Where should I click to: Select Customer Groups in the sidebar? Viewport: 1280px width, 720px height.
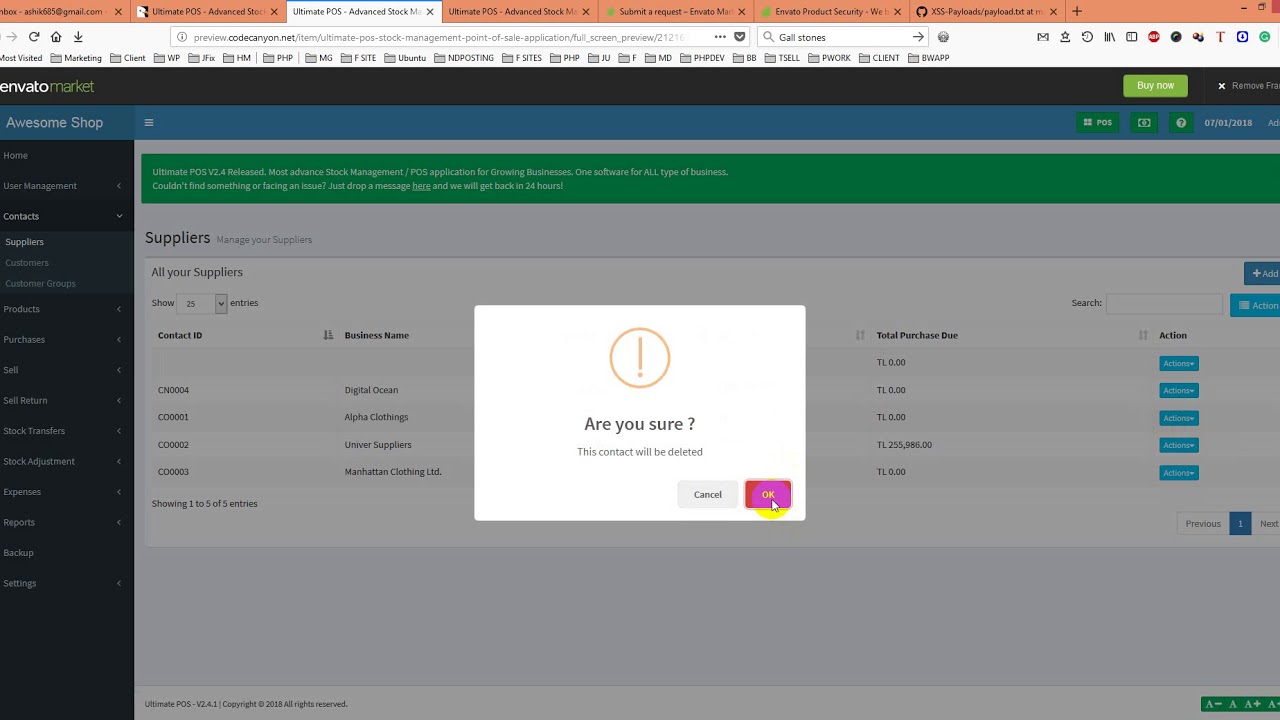pyautogui.click(x=40, y=284)
